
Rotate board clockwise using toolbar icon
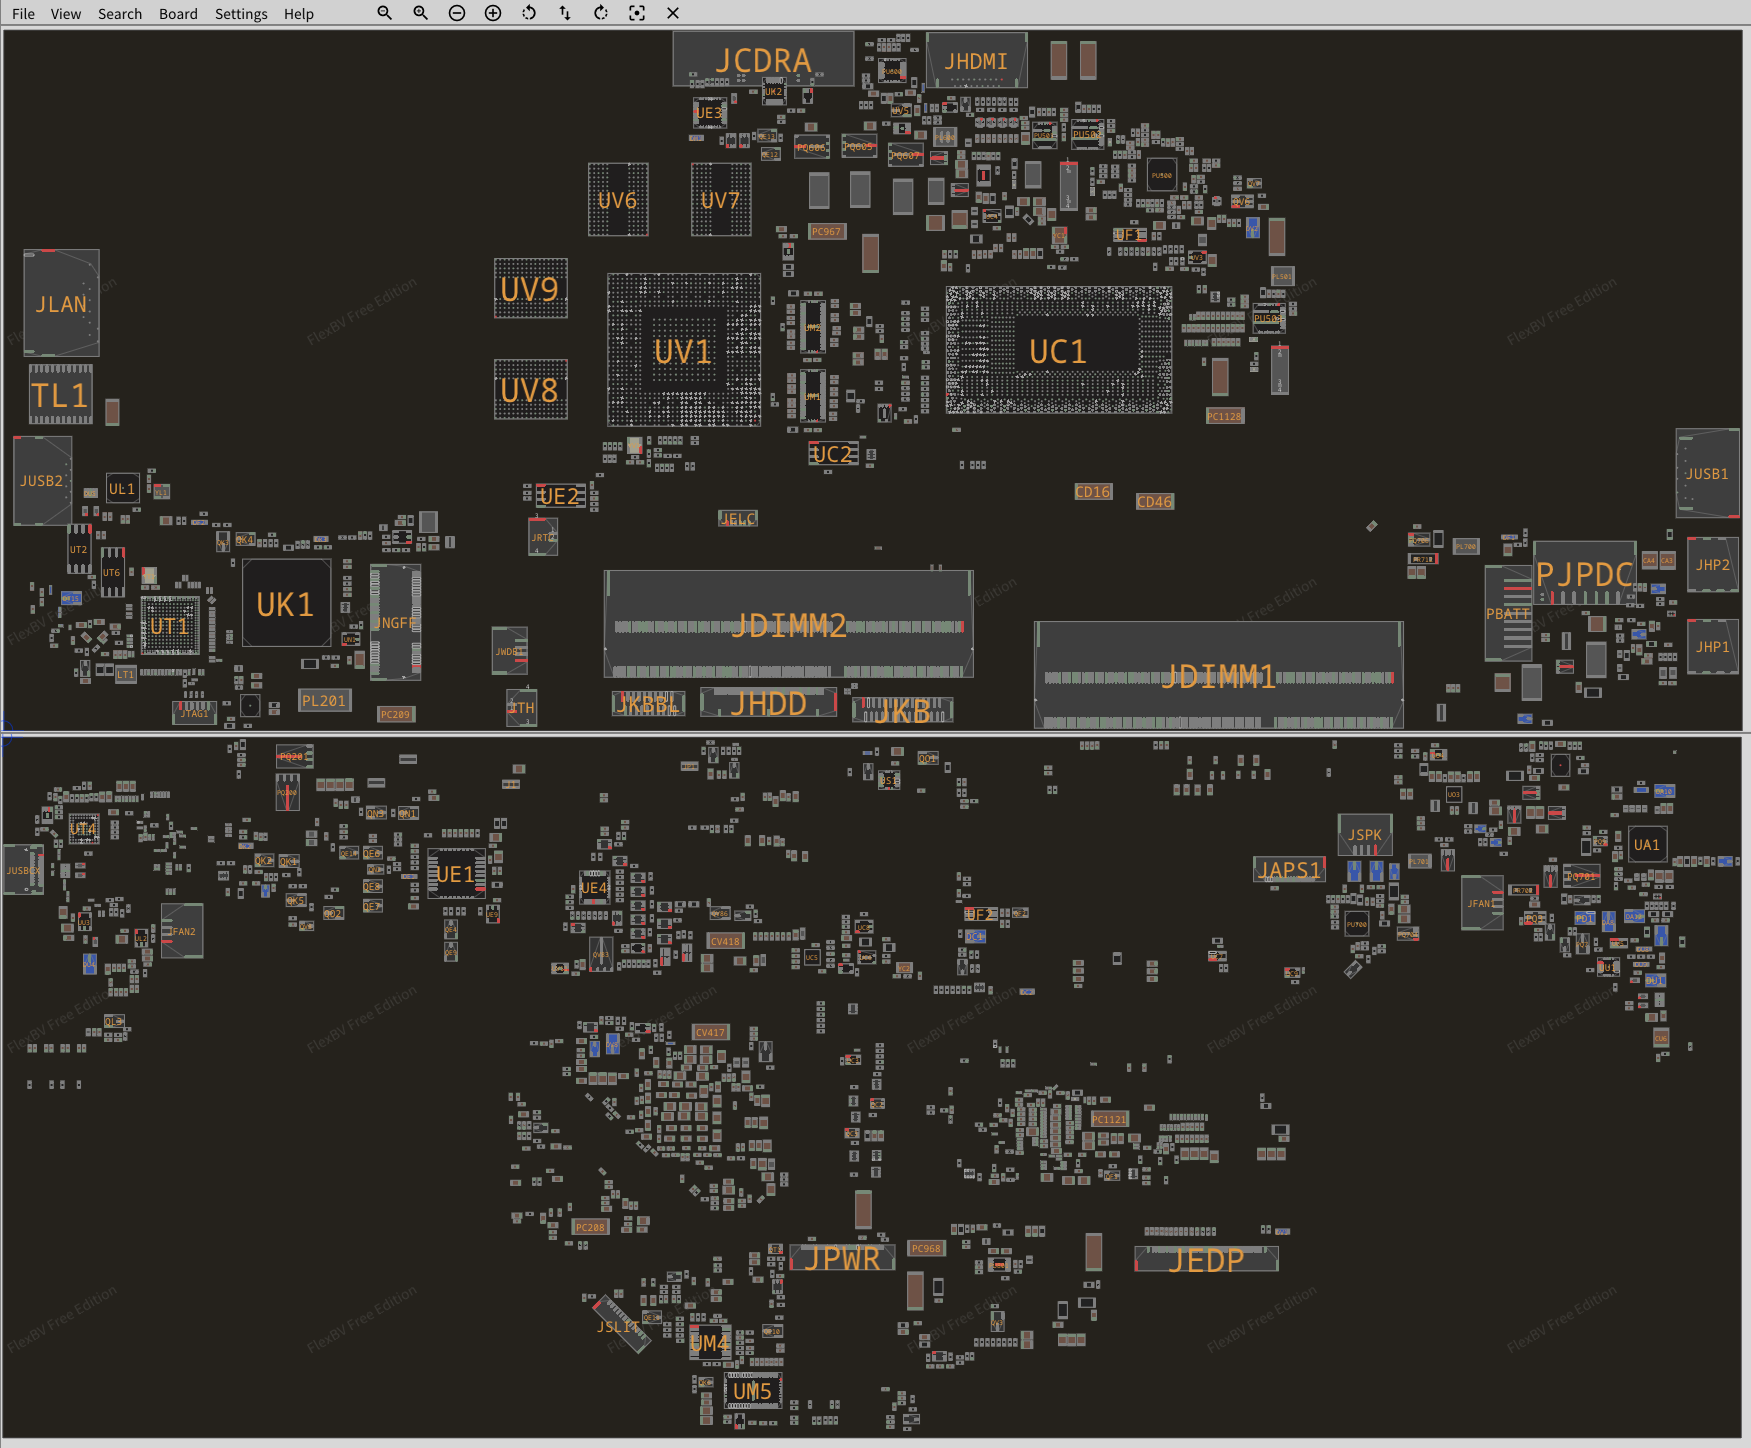(601, 13)
